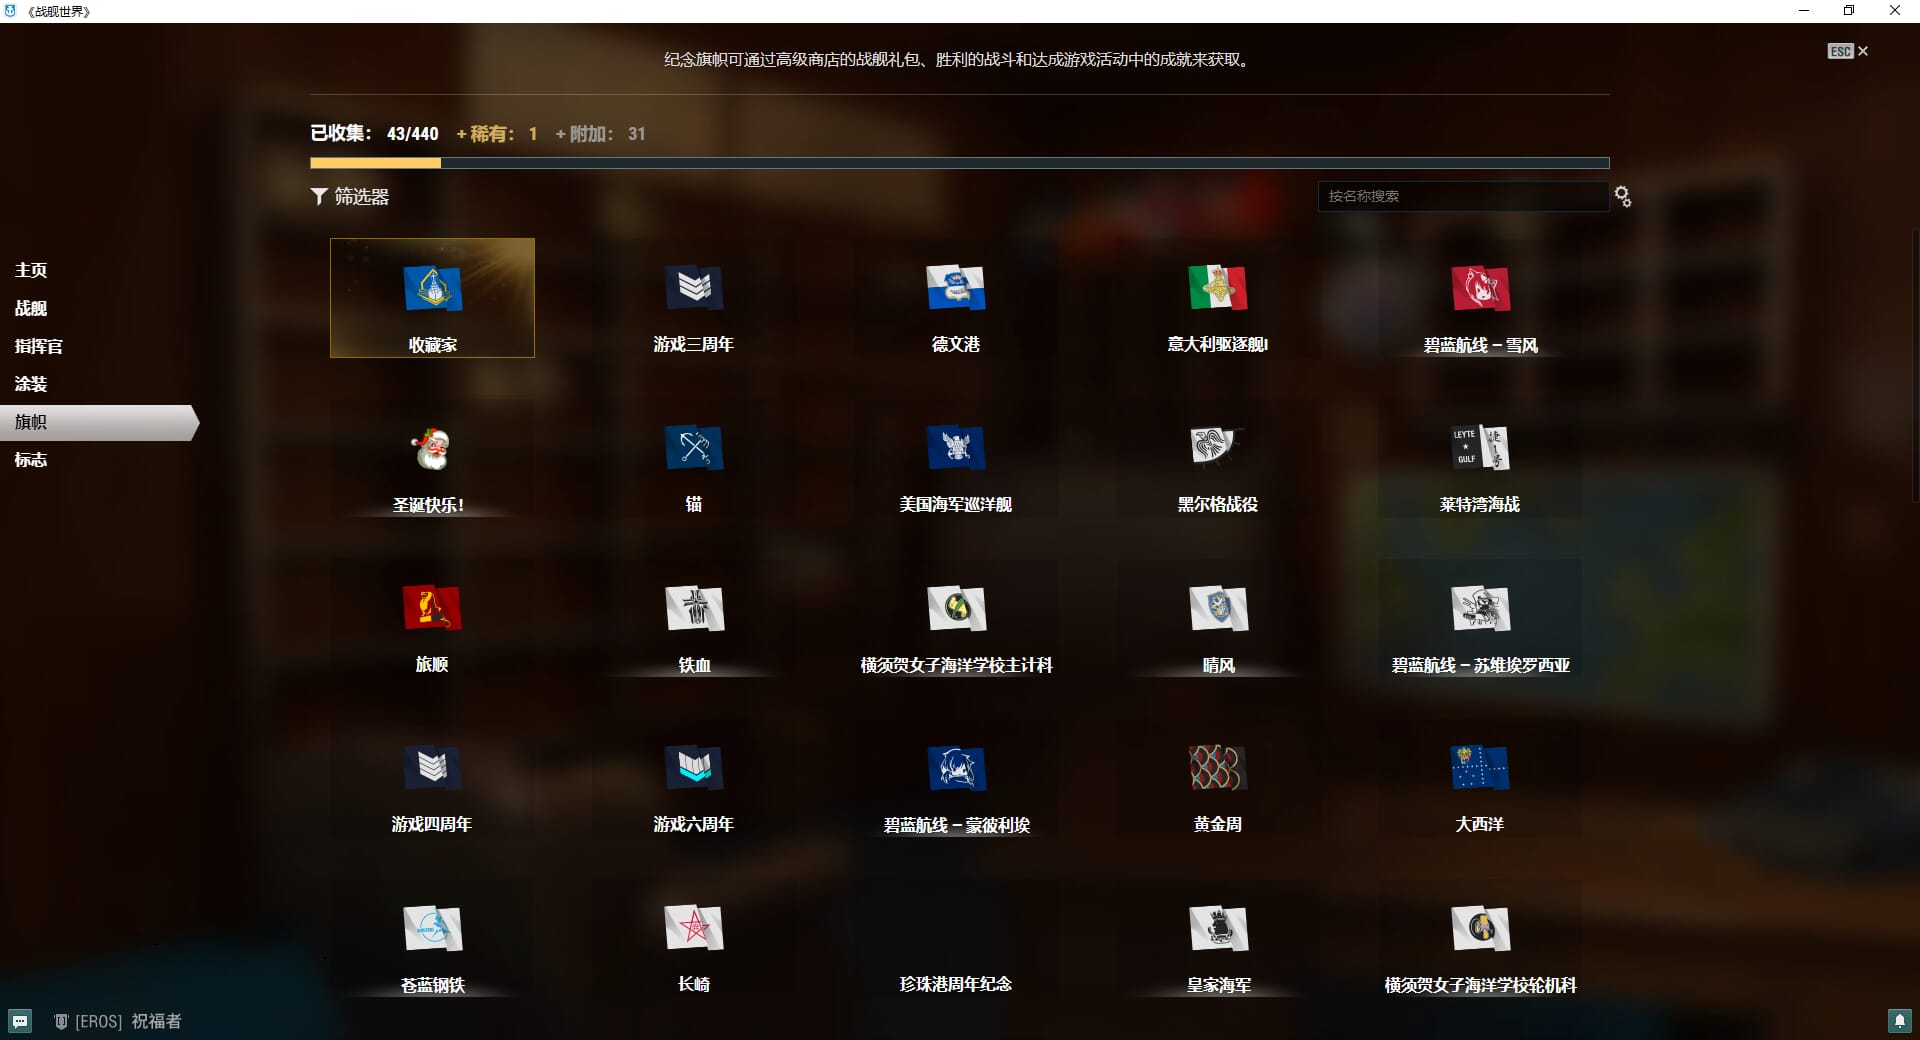
Task: Open the 涂装 camouflage tab
Action: [x=31, y=384]
